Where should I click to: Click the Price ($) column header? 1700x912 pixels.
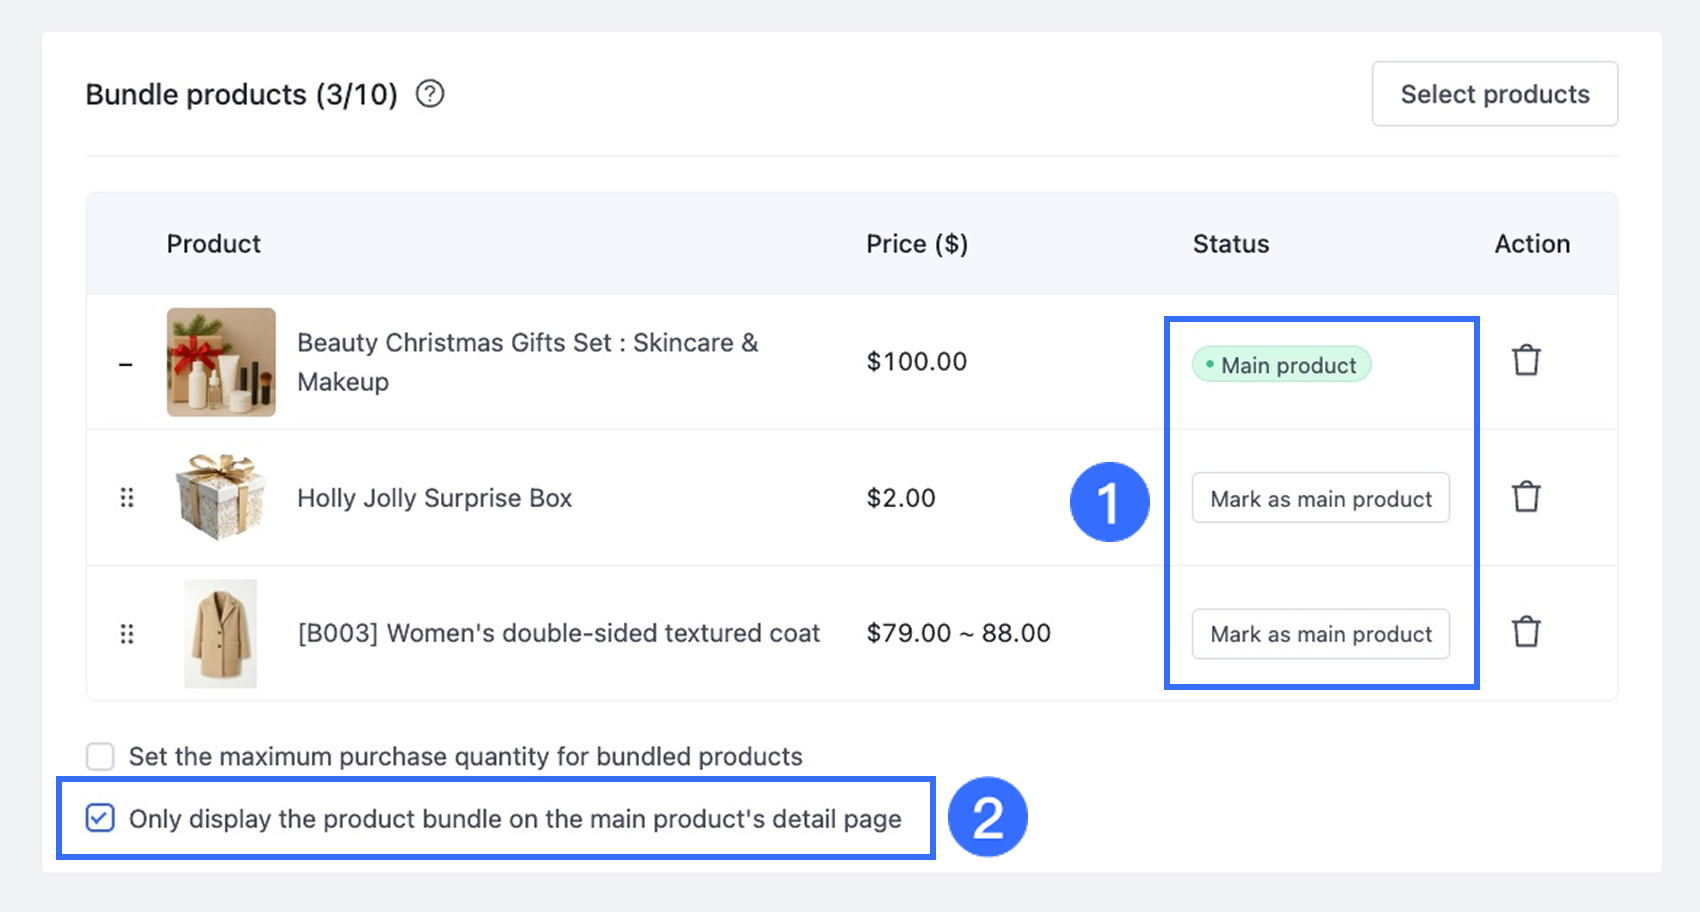coord(916,244)
